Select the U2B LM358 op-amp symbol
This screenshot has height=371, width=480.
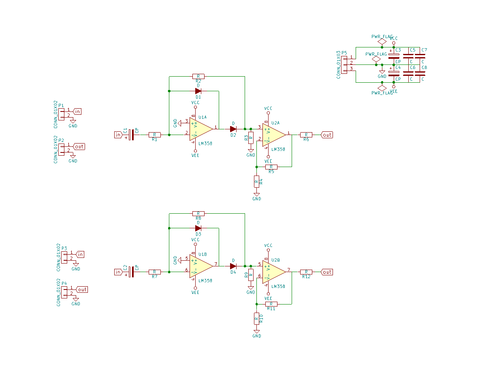[x=274, y=272]
